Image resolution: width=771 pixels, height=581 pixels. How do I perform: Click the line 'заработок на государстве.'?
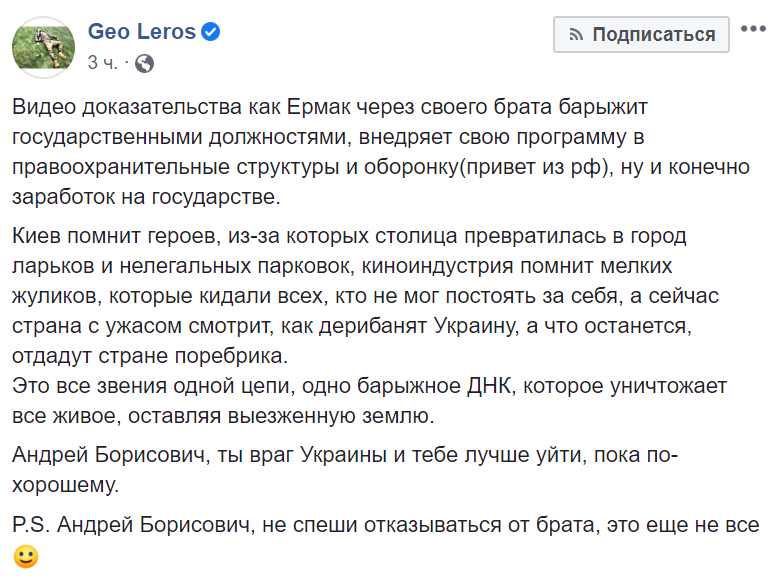tap(146, 197)
